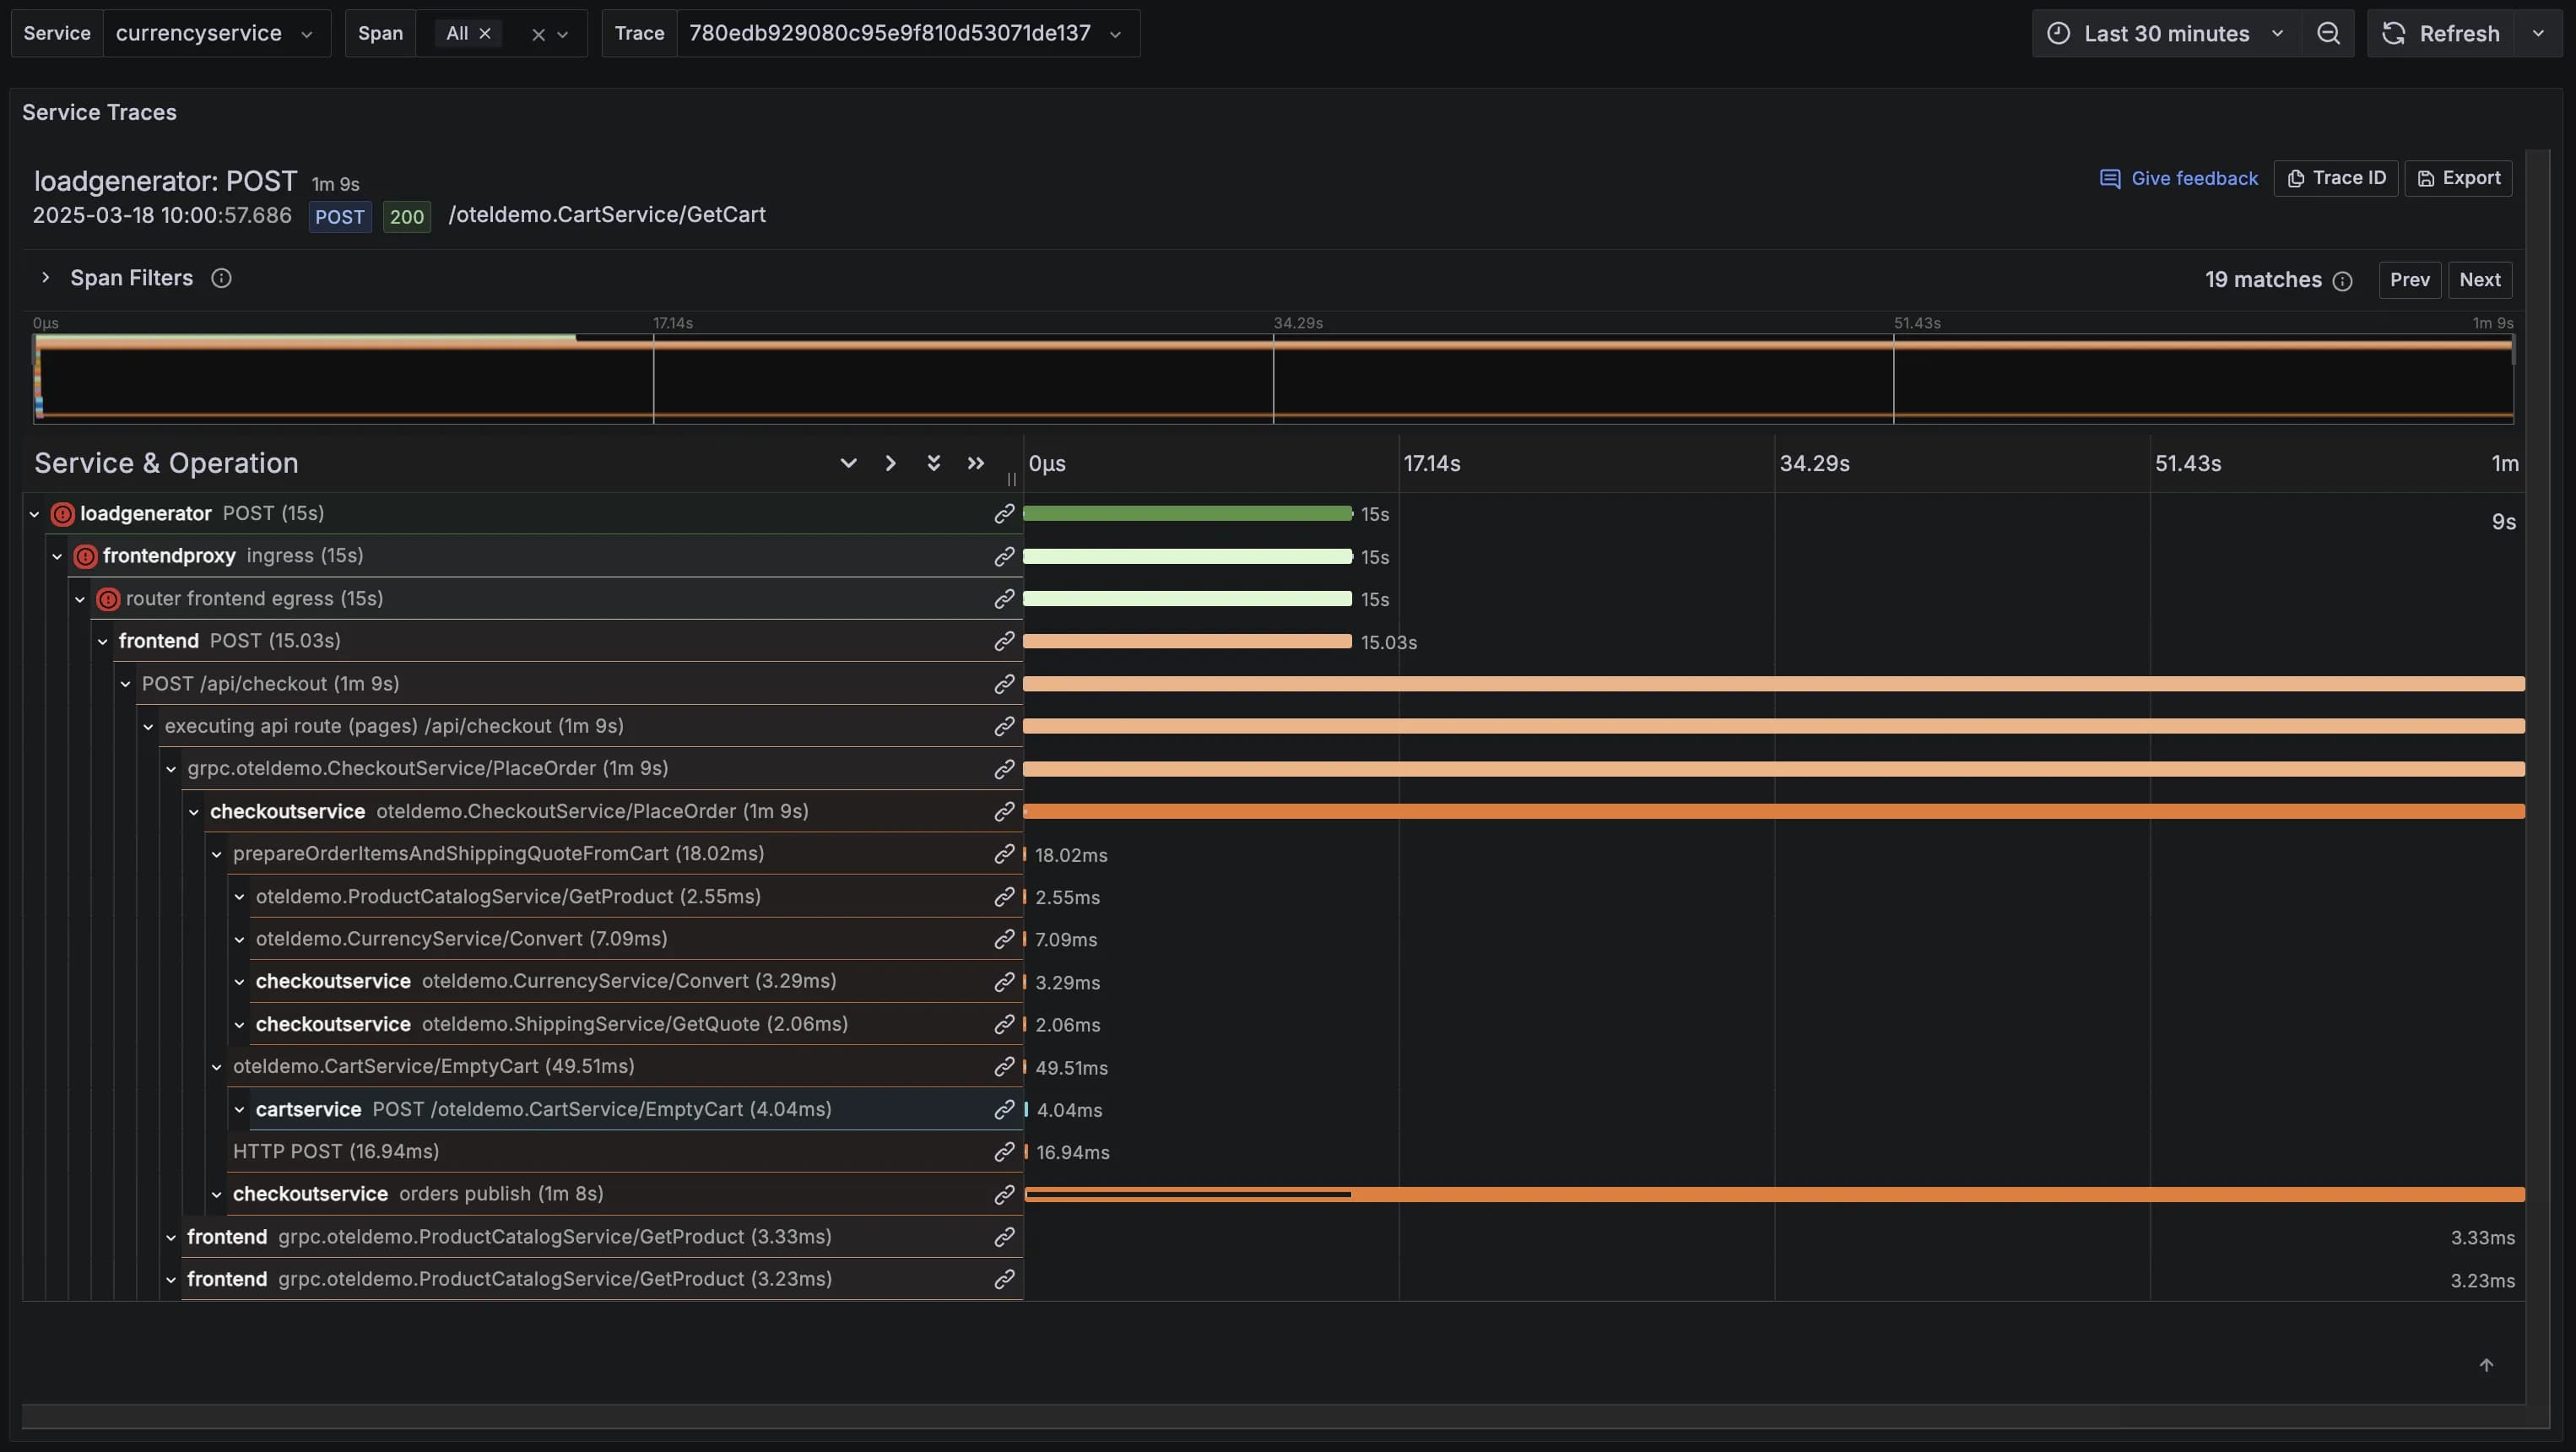The image size is (2576, 1452).
Task: Click the matches info icon
Action: (x=2342, y=281)
